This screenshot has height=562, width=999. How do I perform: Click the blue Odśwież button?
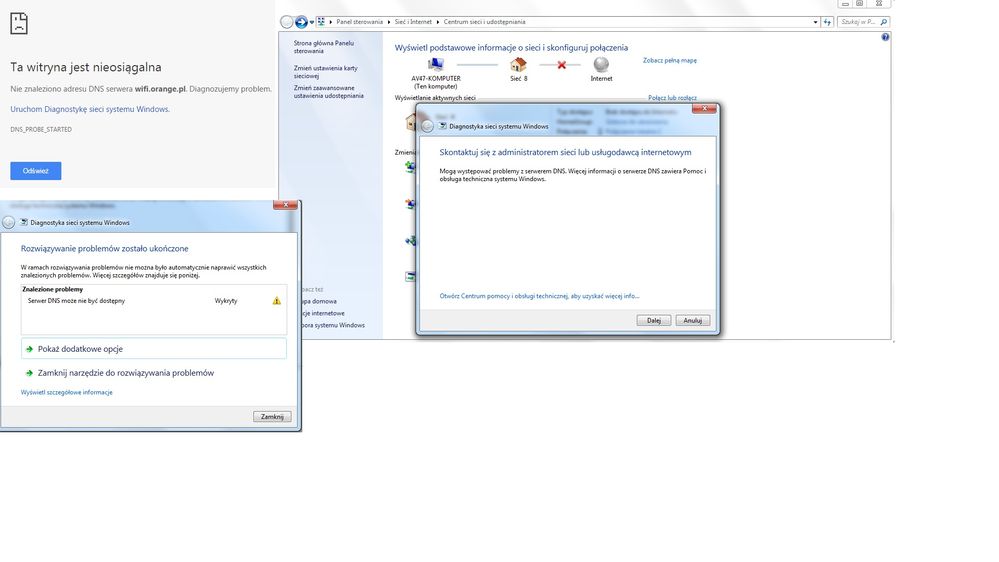click(36, 171)
